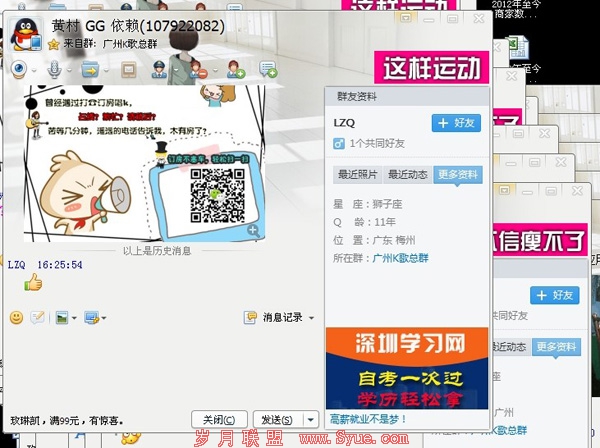
Task: Open the Excel file icon on desktop
Action: pyautogui.click(x=517, y=47)
